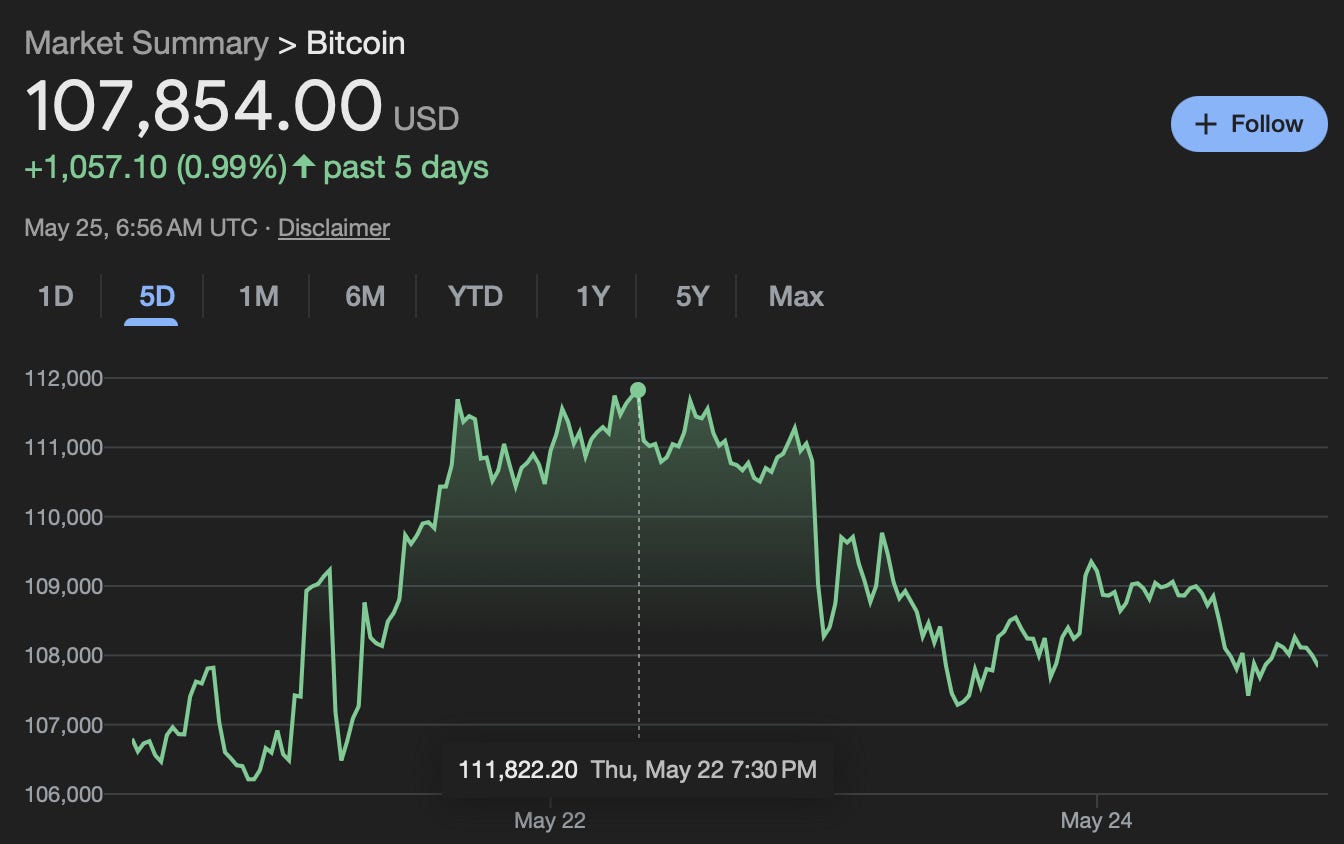The height and width of the screenshot is (844, 1344).
Task: Switch to the 6M tab
Action: point(365,297)
